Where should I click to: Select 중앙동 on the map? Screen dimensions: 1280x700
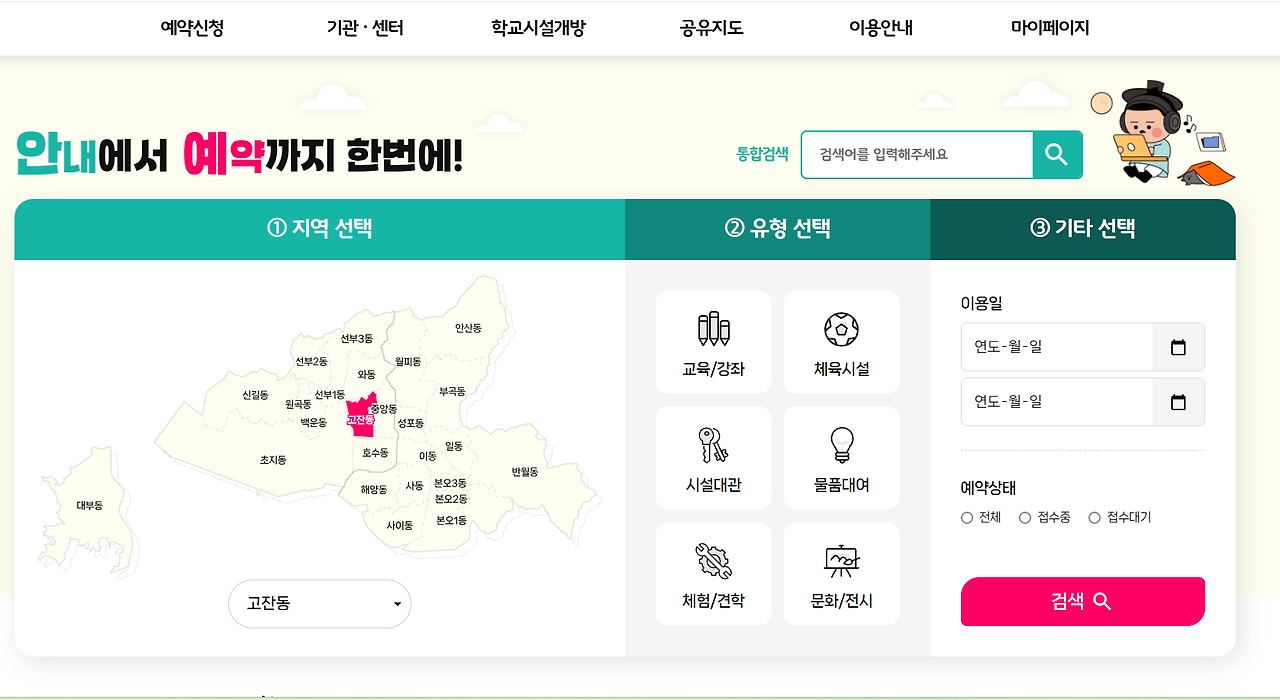tap(384, 409)
